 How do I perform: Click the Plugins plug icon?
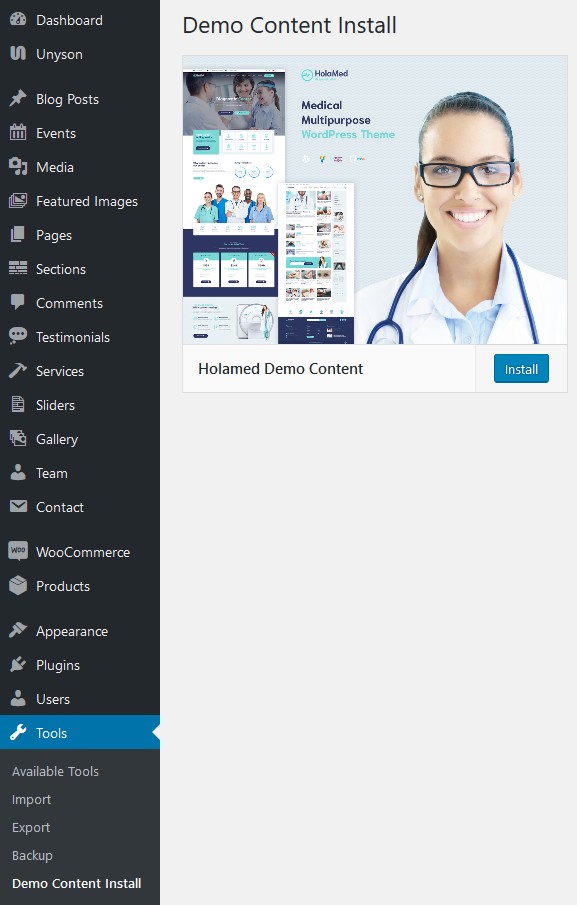tap(18, 664)
